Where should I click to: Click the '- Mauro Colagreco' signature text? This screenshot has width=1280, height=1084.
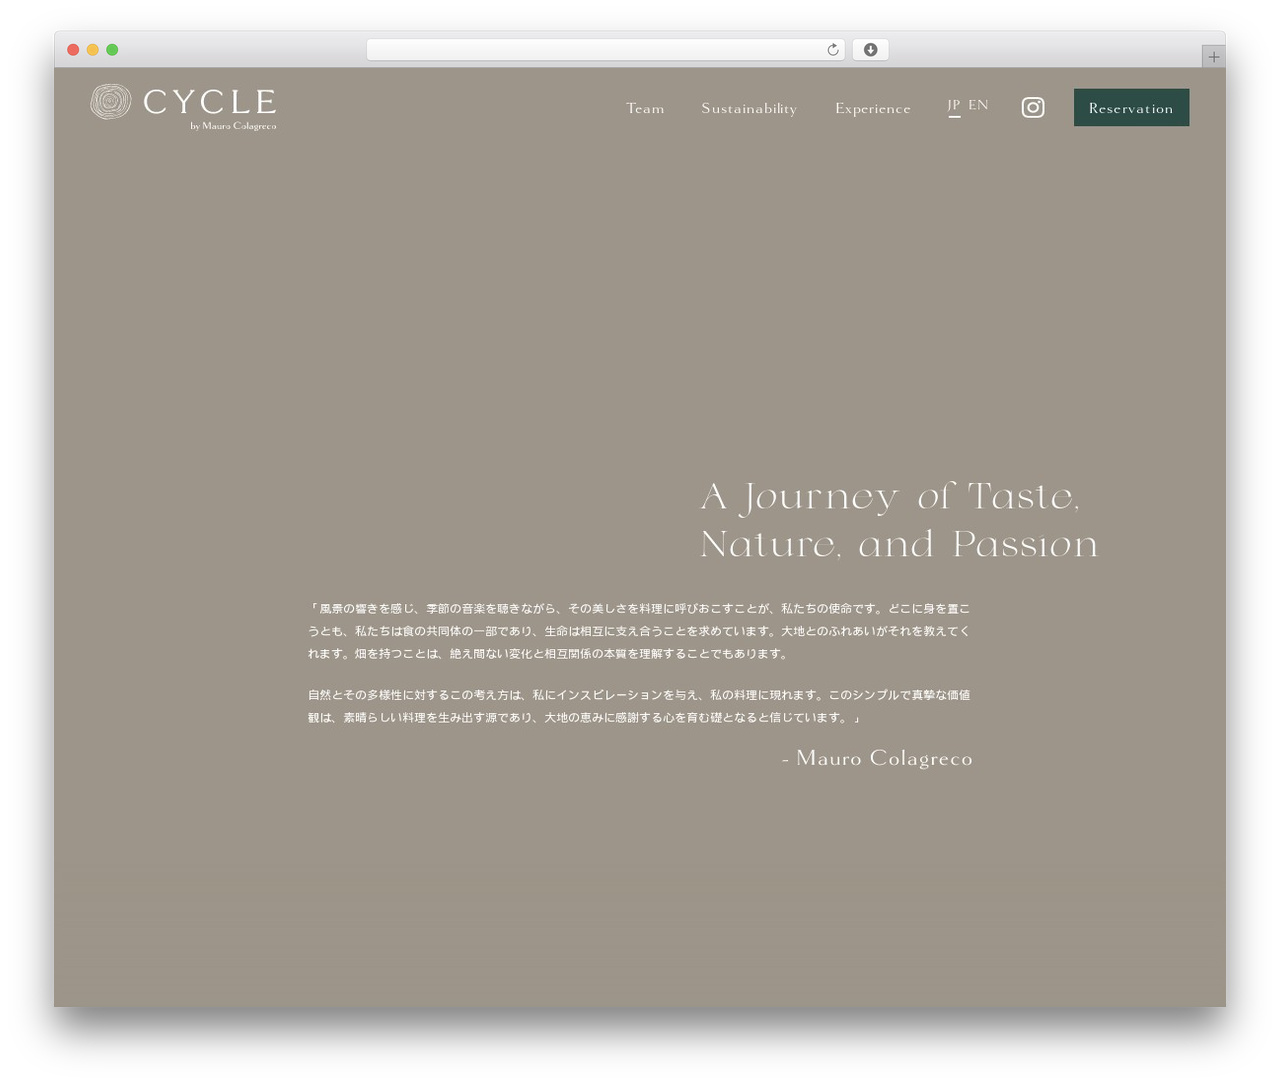pyautogui.click(x=877, y=758)
